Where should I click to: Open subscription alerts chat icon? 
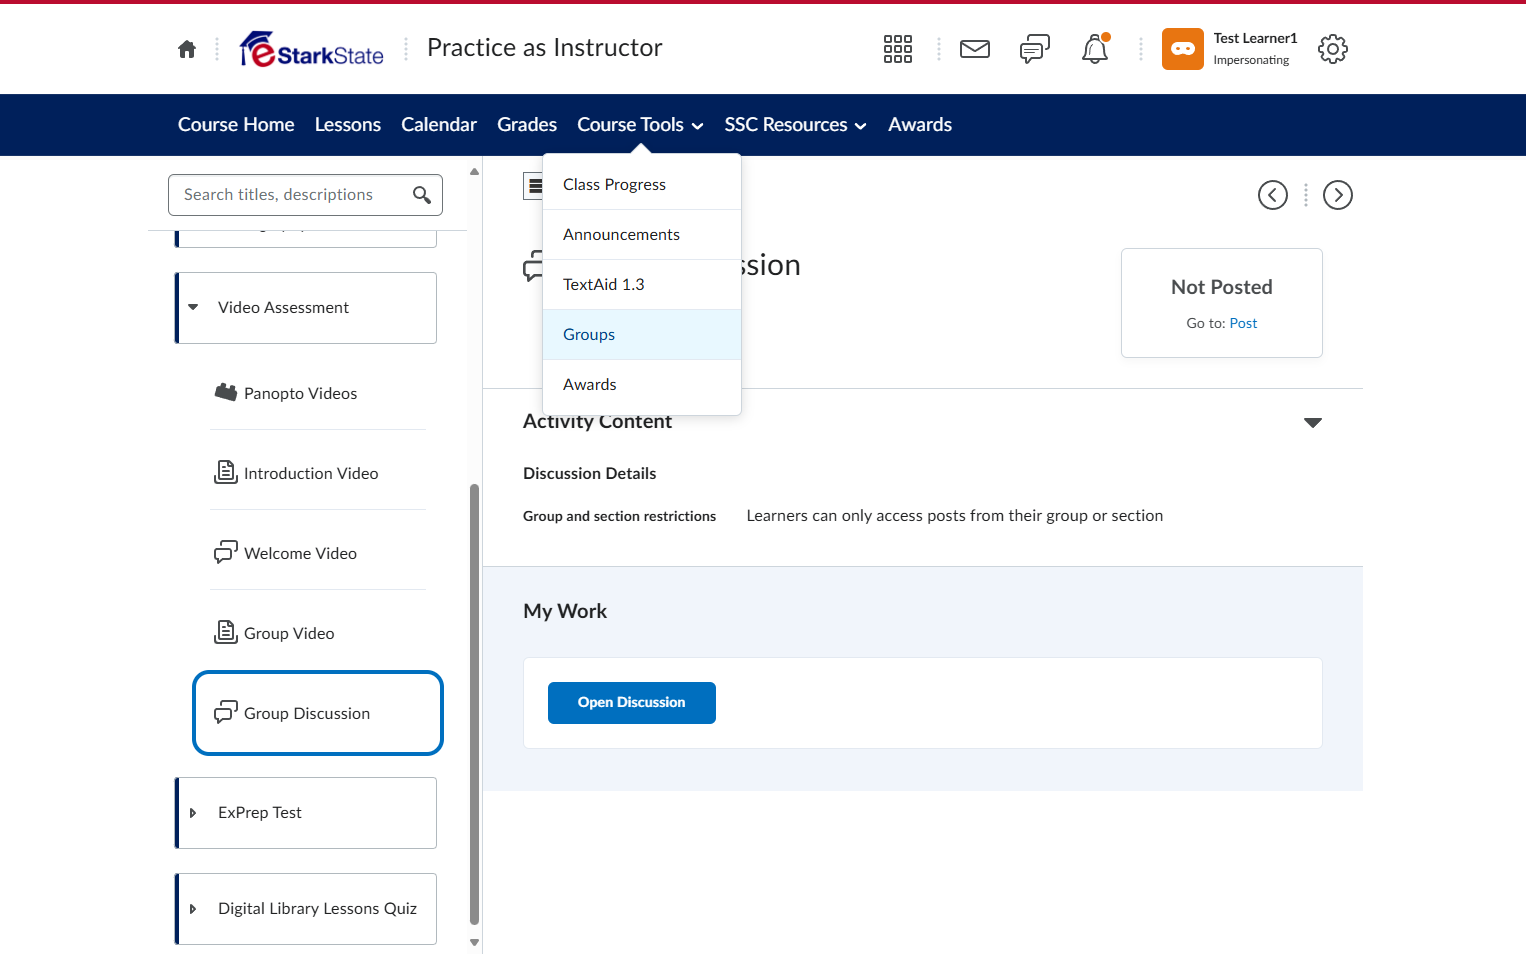coord(1035,49)
